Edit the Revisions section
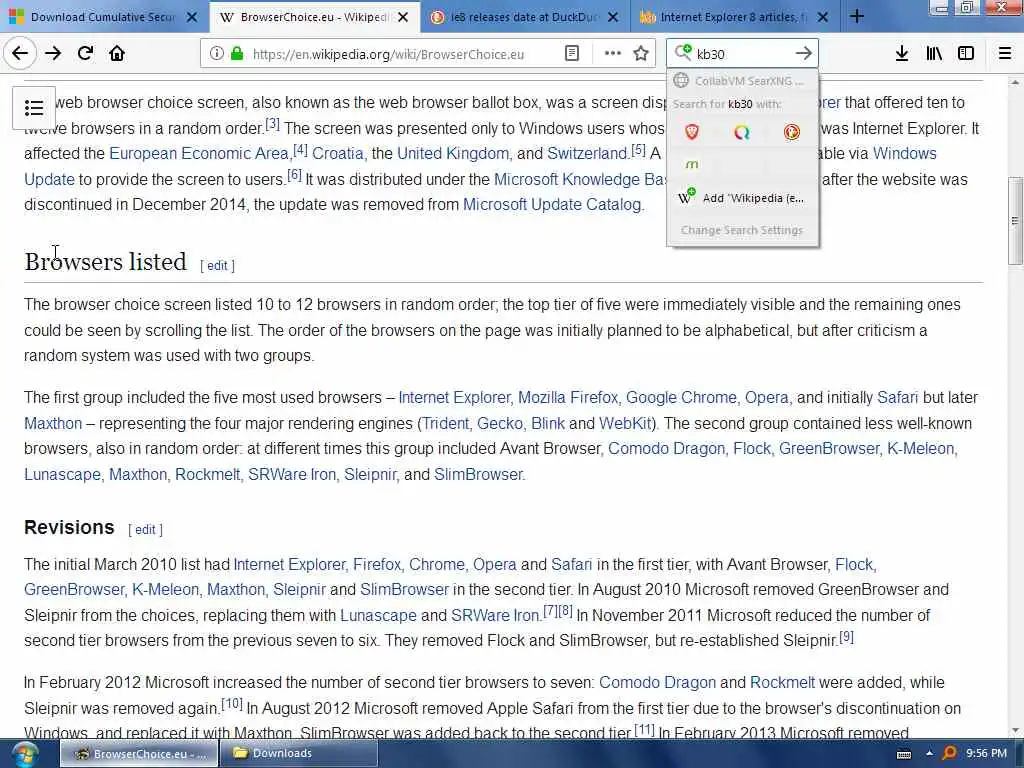The width and height of the screenshot is (1024, 768). click(145, 530)
